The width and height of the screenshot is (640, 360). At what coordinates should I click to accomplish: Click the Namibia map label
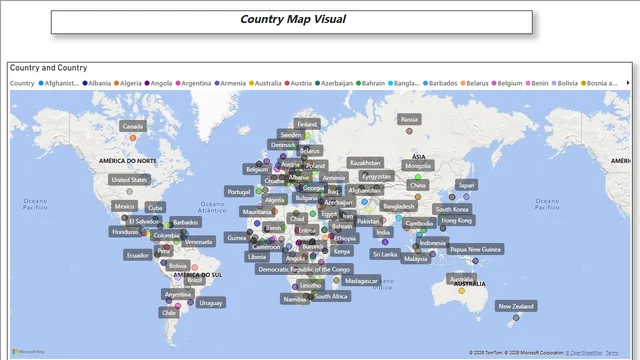(x=295, y=299)
